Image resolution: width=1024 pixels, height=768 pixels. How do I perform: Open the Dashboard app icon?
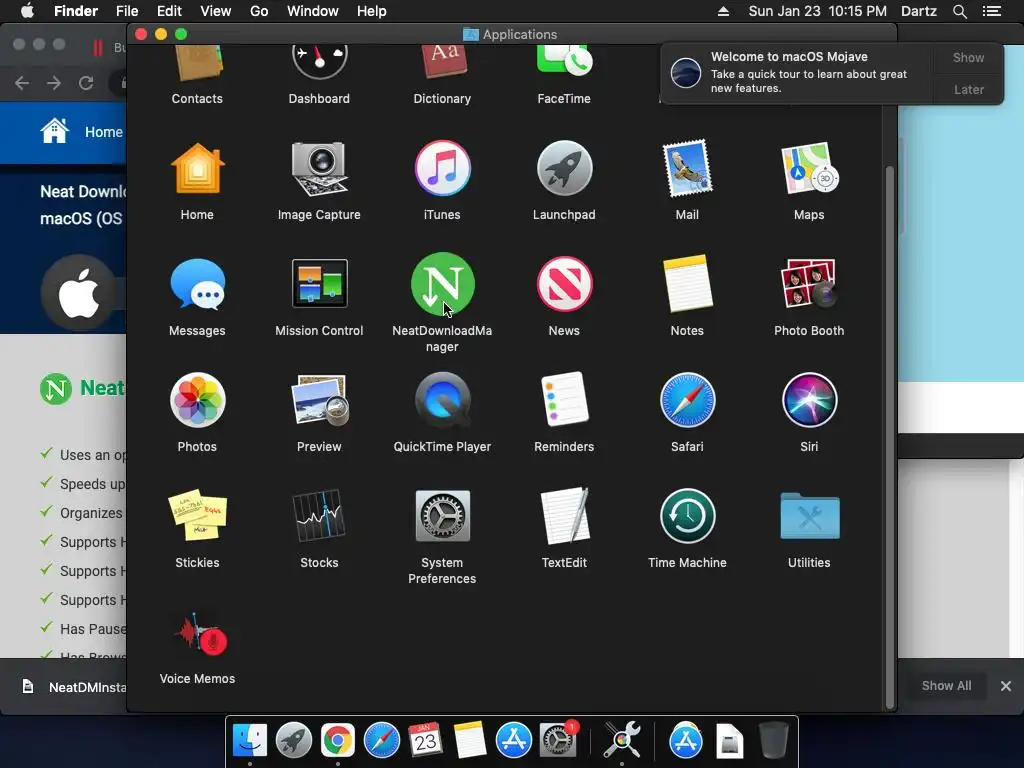click(319, 63)
